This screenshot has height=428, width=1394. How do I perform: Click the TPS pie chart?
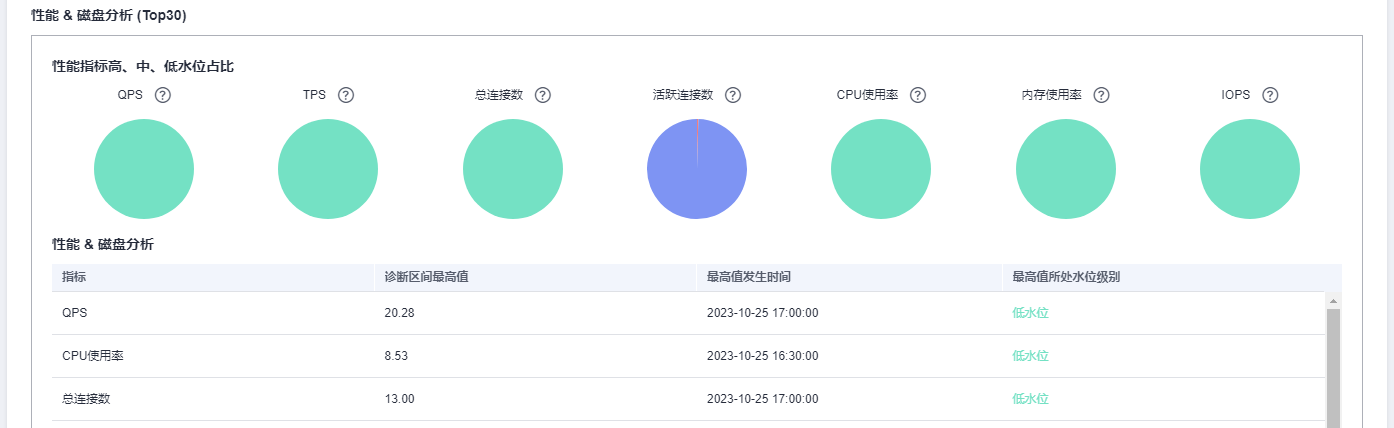point(328,169)
